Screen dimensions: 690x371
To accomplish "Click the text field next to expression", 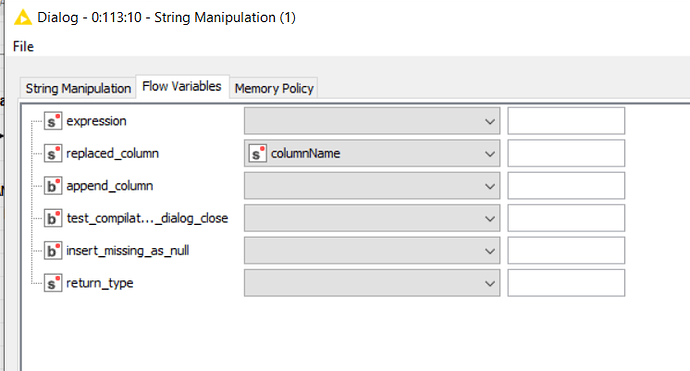I will pos(566,121).
